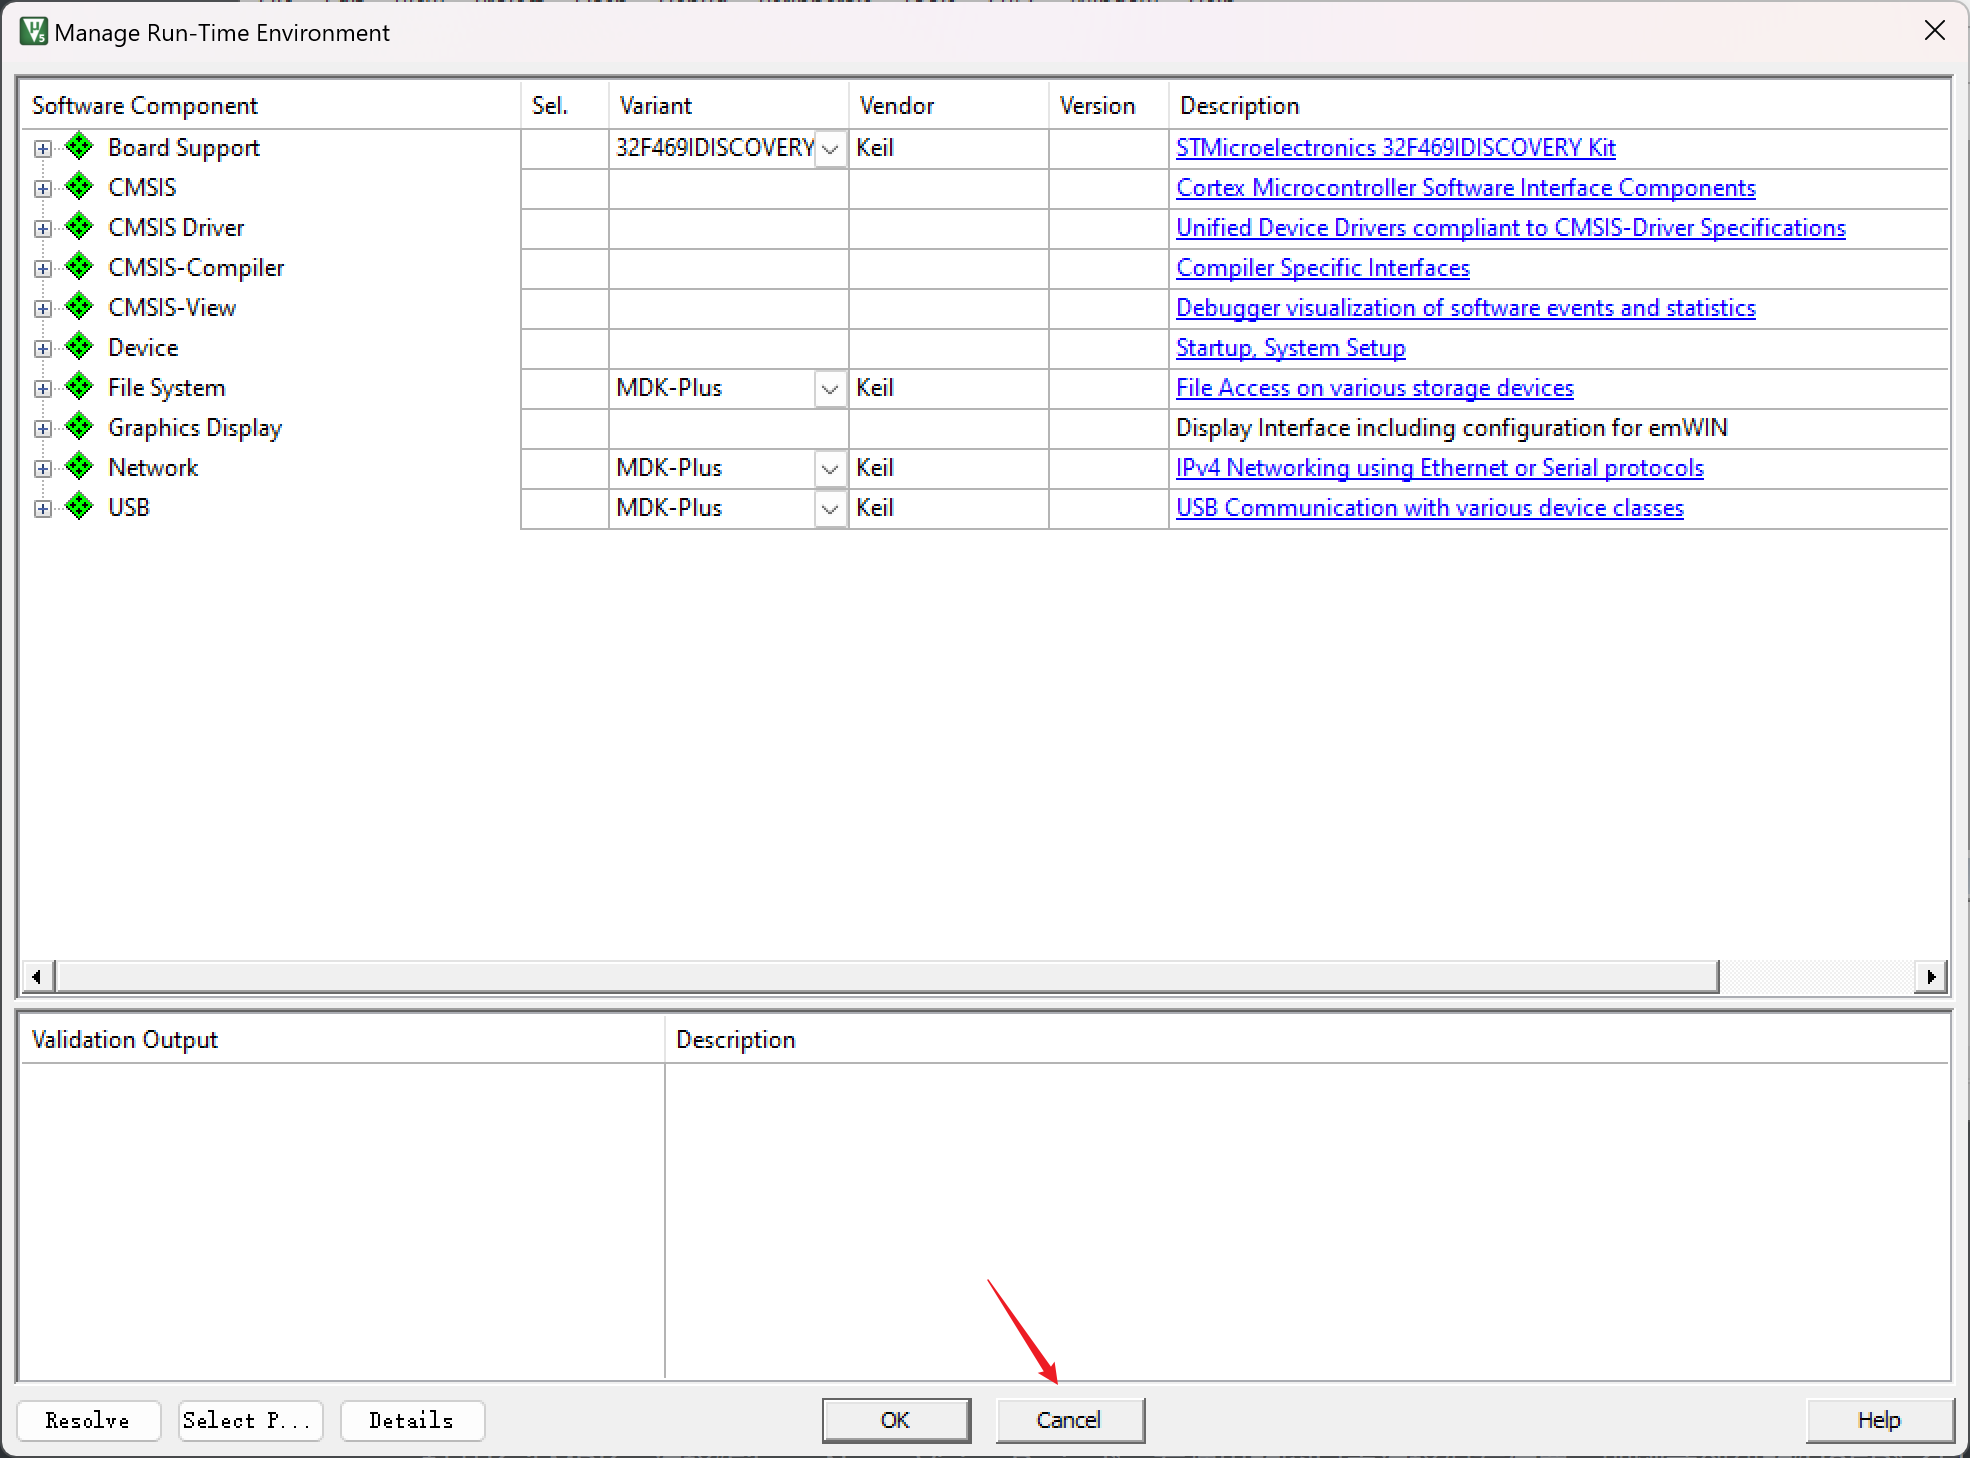Click the Board Support green diamond icon
Image resolution: width=1970 pixels, height=1458 pixels.
(79, 147)
